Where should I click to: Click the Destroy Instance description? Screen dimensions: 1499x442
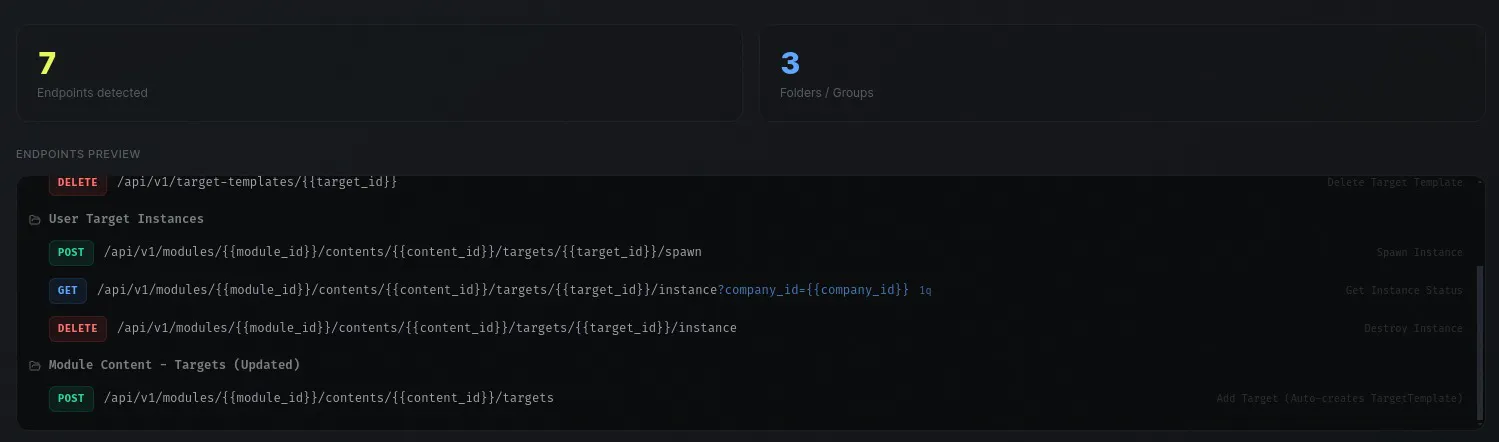coord(1413,329)
